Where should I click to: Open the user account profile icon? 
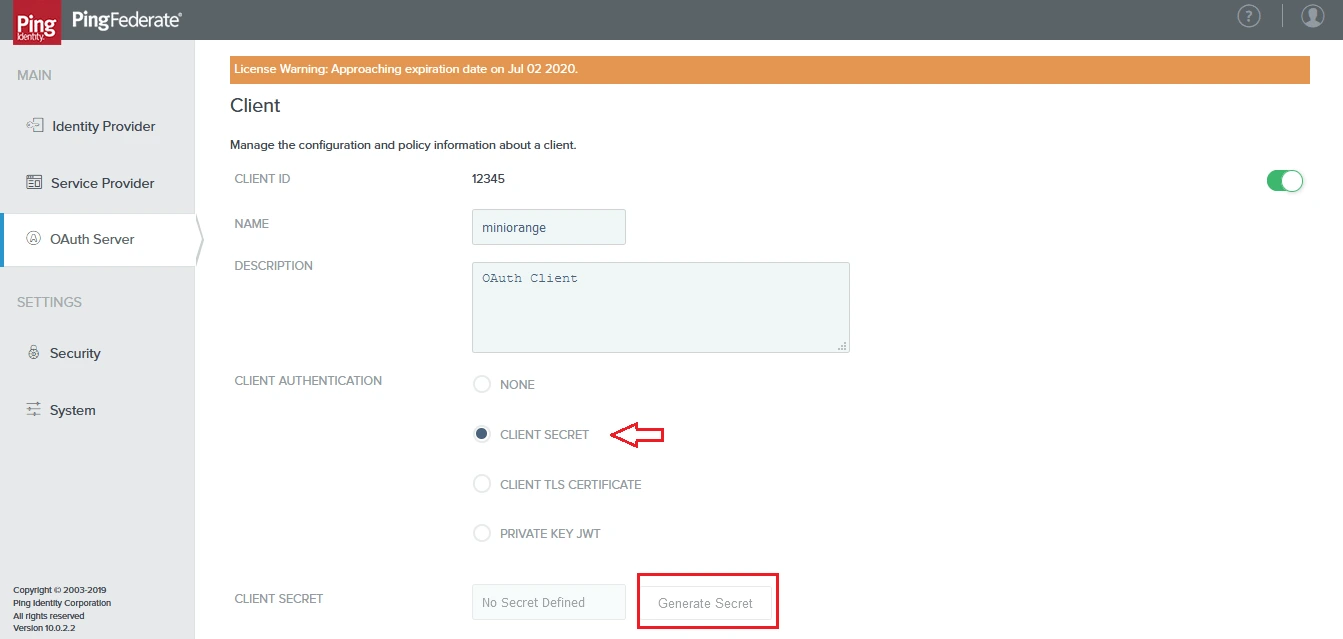pyautogui.click(x=1312, y=16)
